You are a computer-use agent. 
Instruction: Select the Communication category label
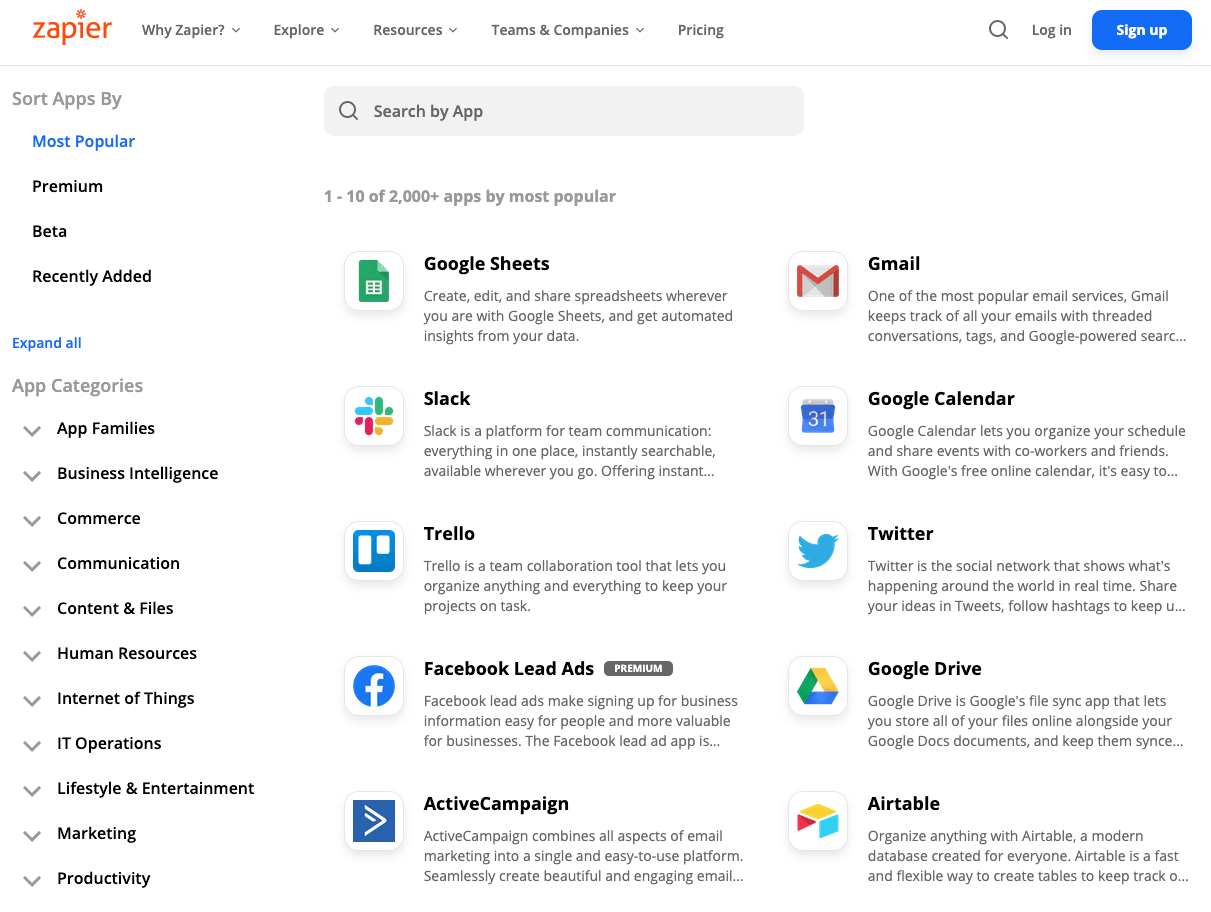118,563
